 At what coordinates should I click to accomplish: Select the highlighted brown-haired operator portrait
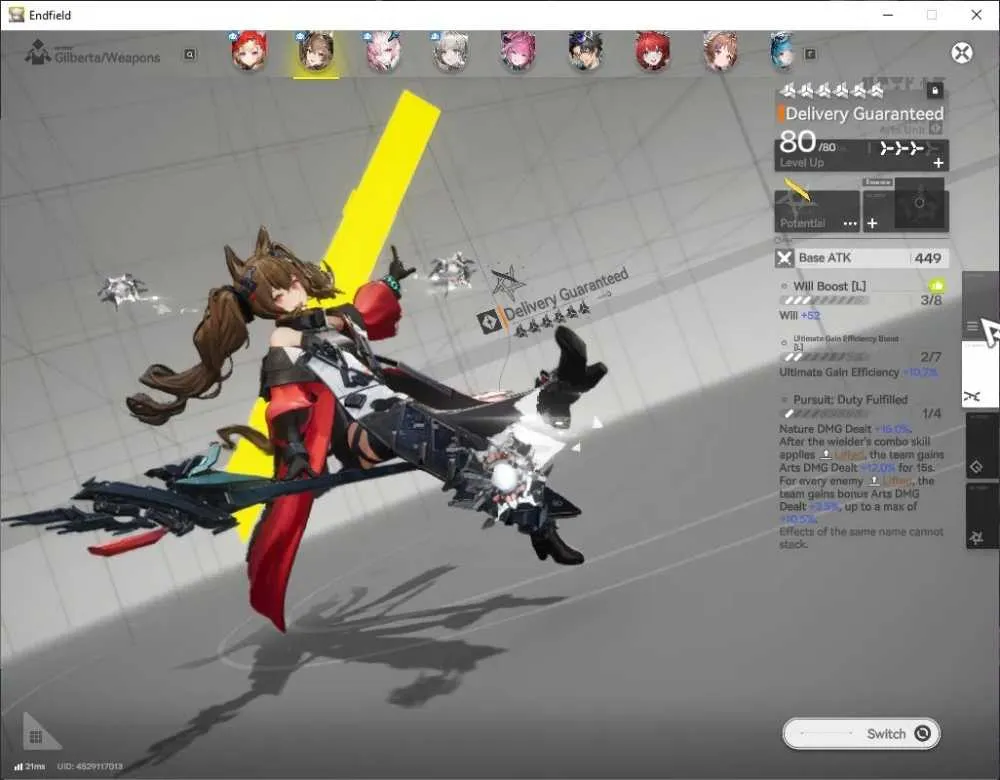(x=316, y=51)
